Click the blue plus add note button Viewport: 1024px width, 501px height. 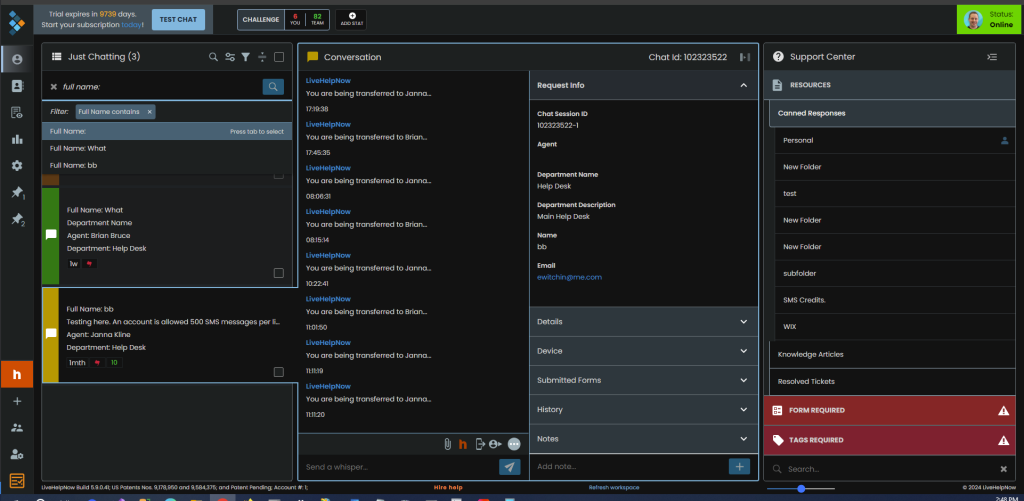pyautogui.click(x=739, y=466)
